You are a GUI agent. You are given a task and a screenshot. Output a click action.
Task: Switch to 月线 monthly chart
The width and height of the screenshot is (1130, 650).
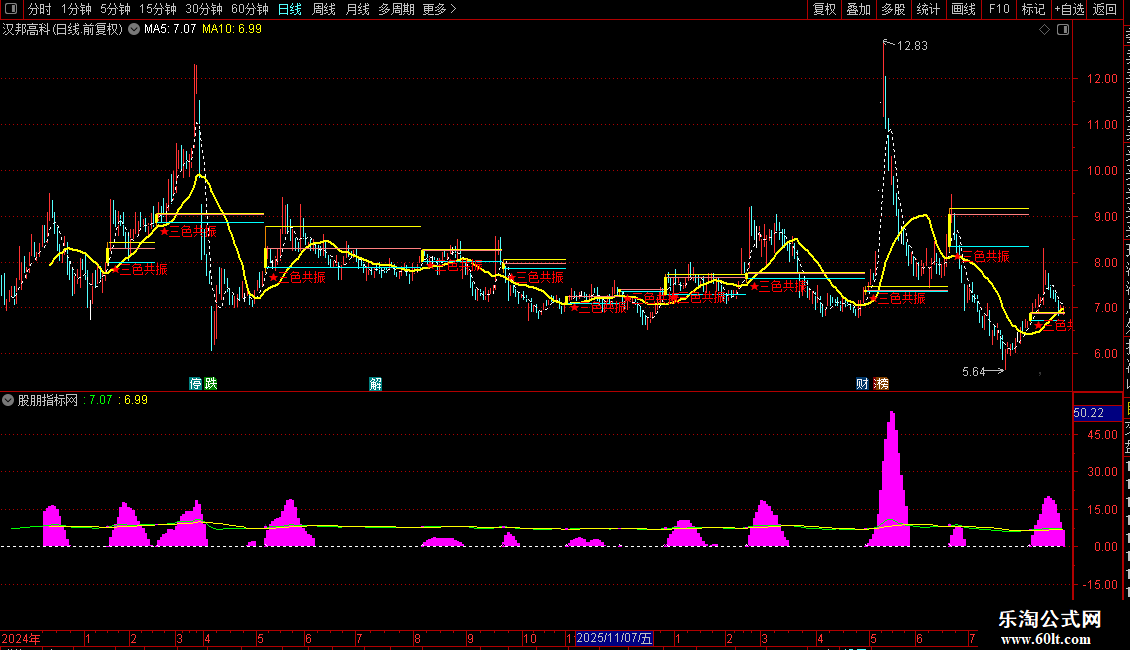357,9
